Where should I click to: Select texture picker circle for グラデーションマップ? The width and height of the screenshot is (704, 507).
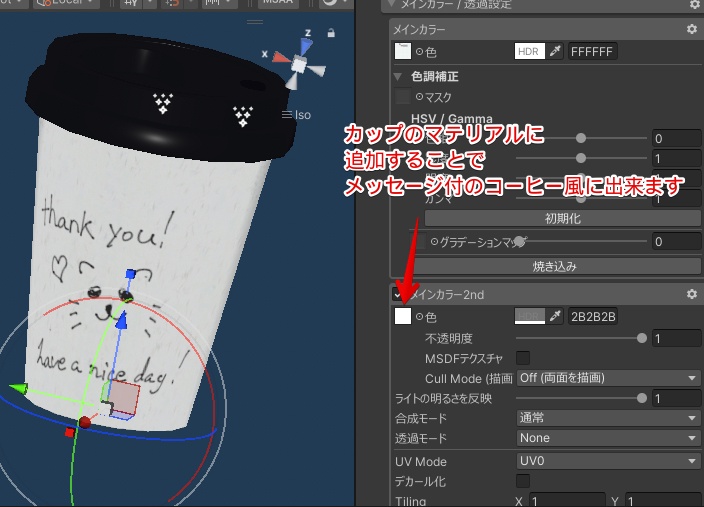434,242
